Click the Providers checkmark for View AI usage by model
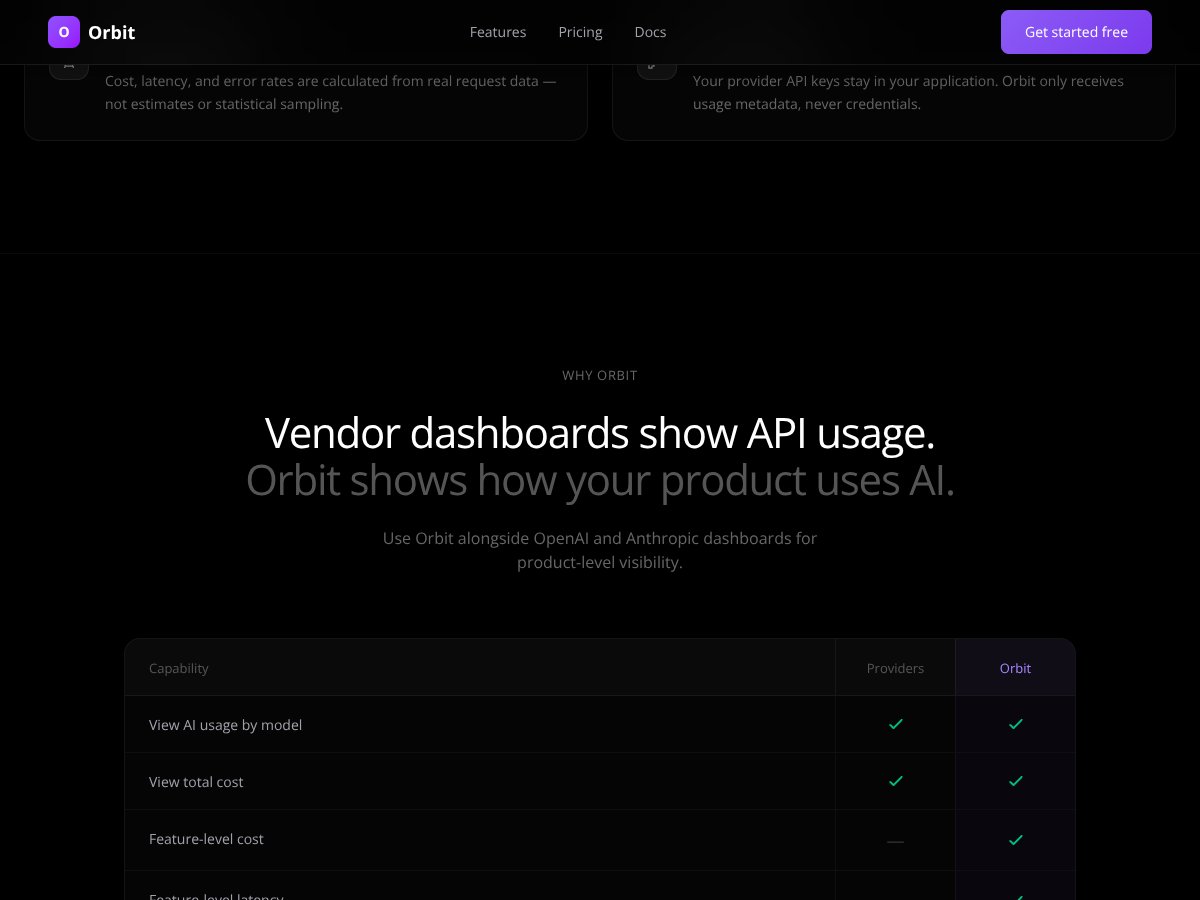Image resolution: width=1200 pixels, height=900 pixels. pyautogui.click(x=895, y=724)
